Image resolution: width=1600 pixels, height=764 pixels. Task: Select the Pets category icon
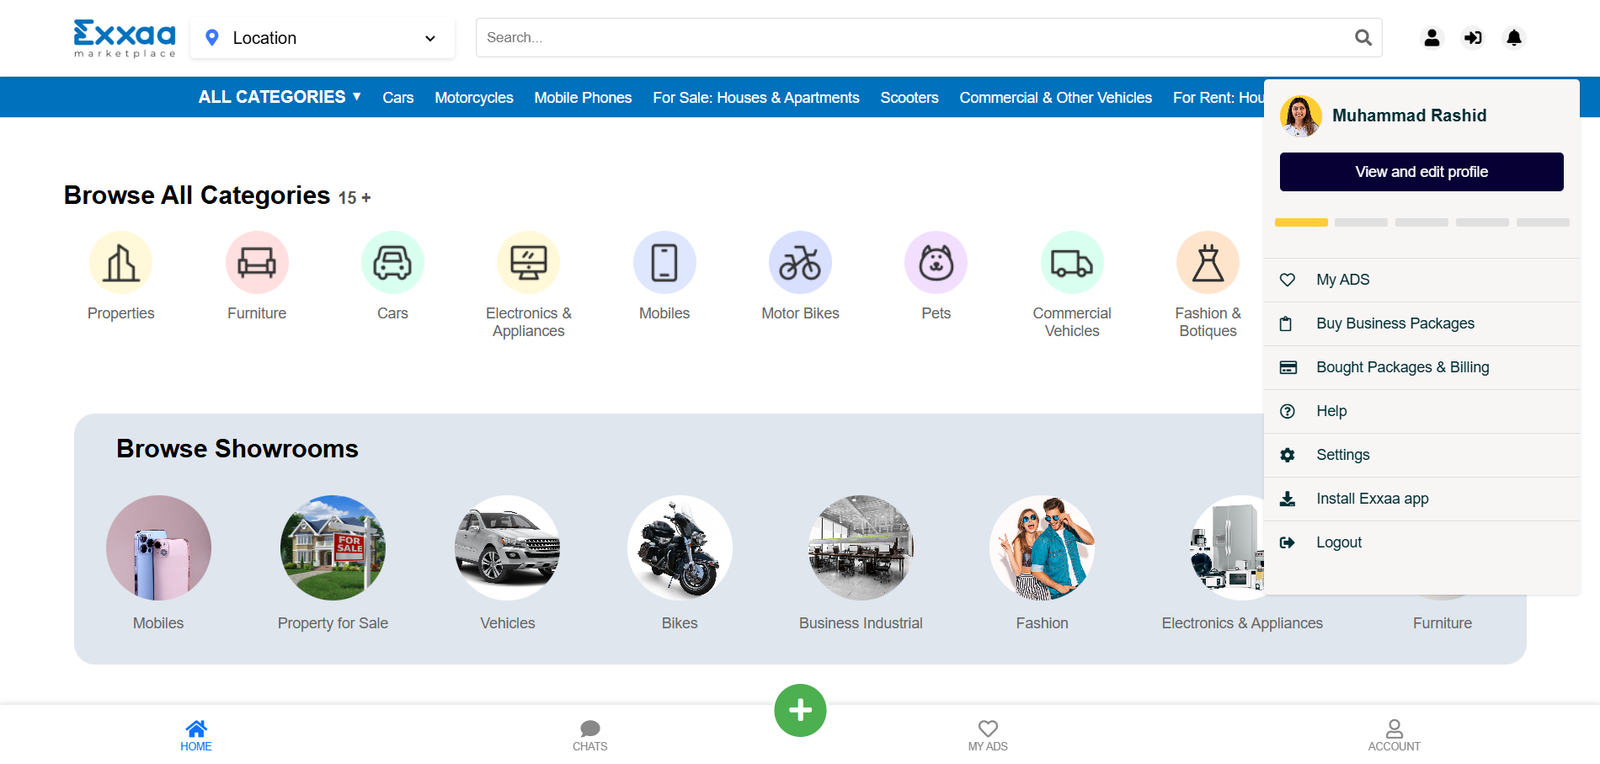point(936,263)
